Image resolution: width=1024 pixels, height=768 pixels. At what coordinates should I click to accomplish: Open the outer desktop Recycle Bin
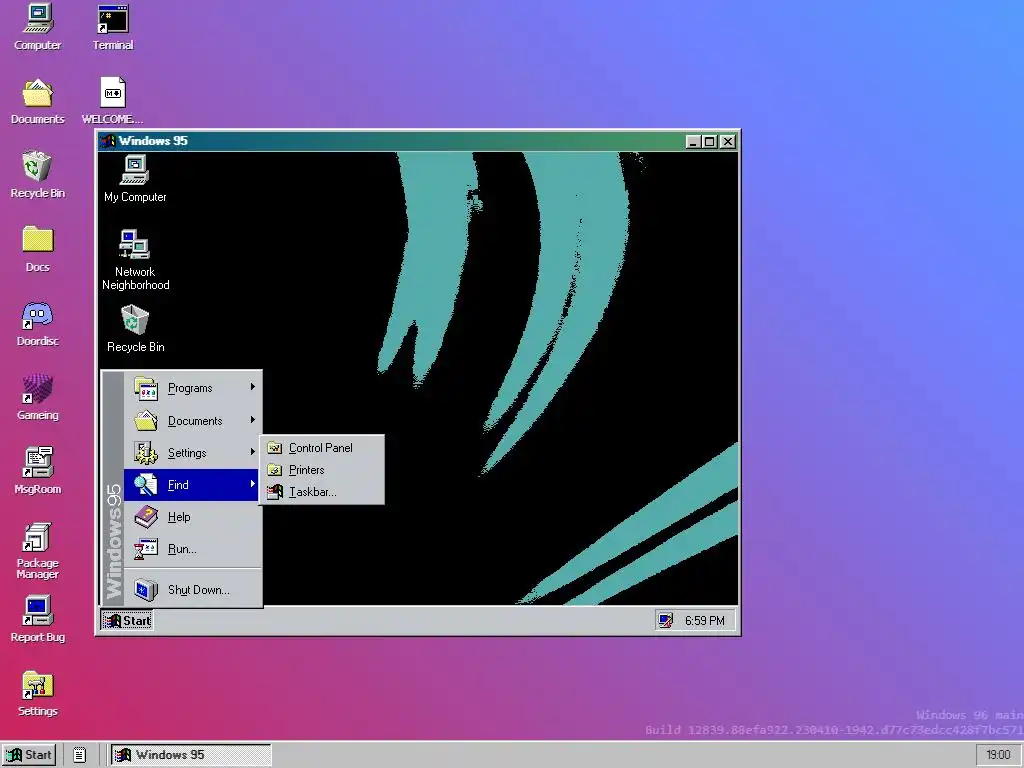[37, 175]
